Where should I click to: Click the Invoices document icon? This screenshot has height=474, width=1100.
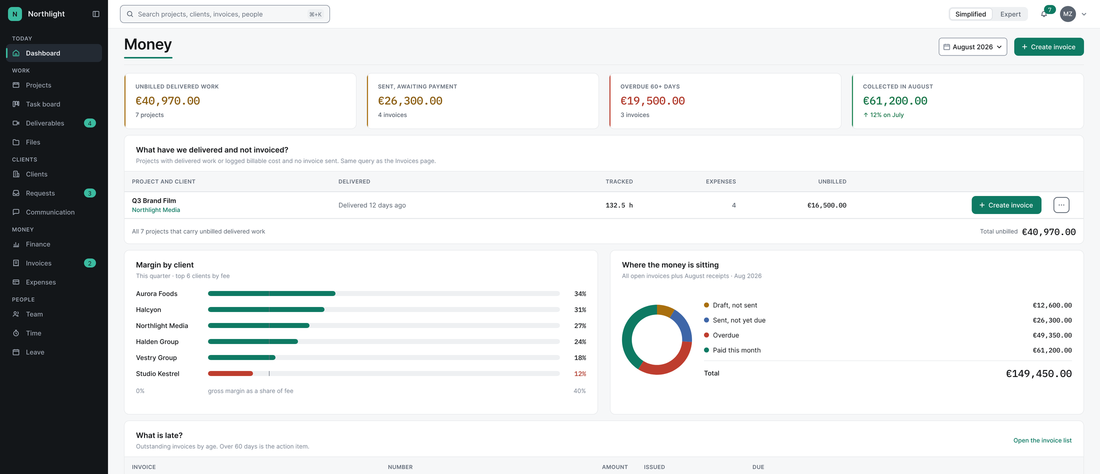(x=16, y=263)
